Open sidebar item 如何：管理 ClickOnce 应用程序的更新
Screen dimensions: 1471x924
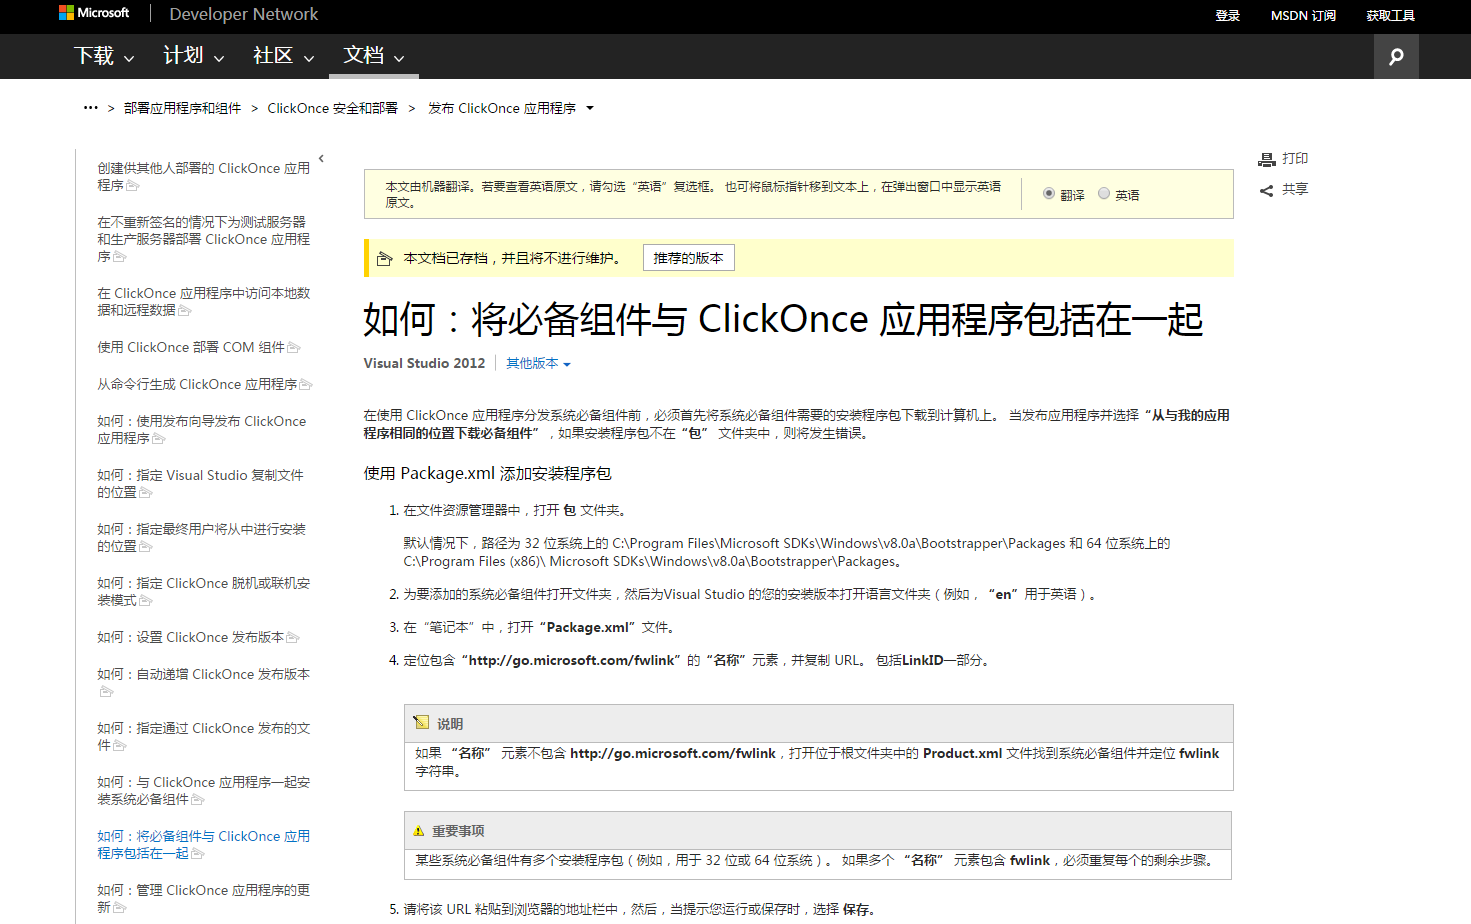(203, 899)
